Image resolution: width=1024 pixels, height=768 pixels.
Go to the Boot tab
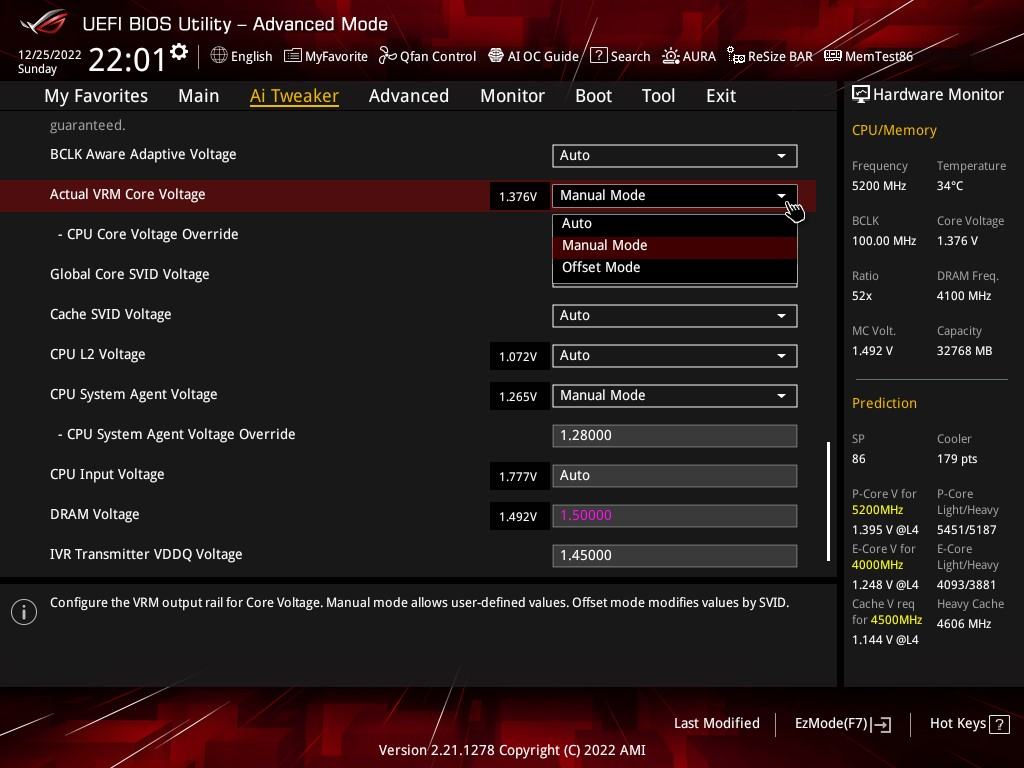point(593,95)
